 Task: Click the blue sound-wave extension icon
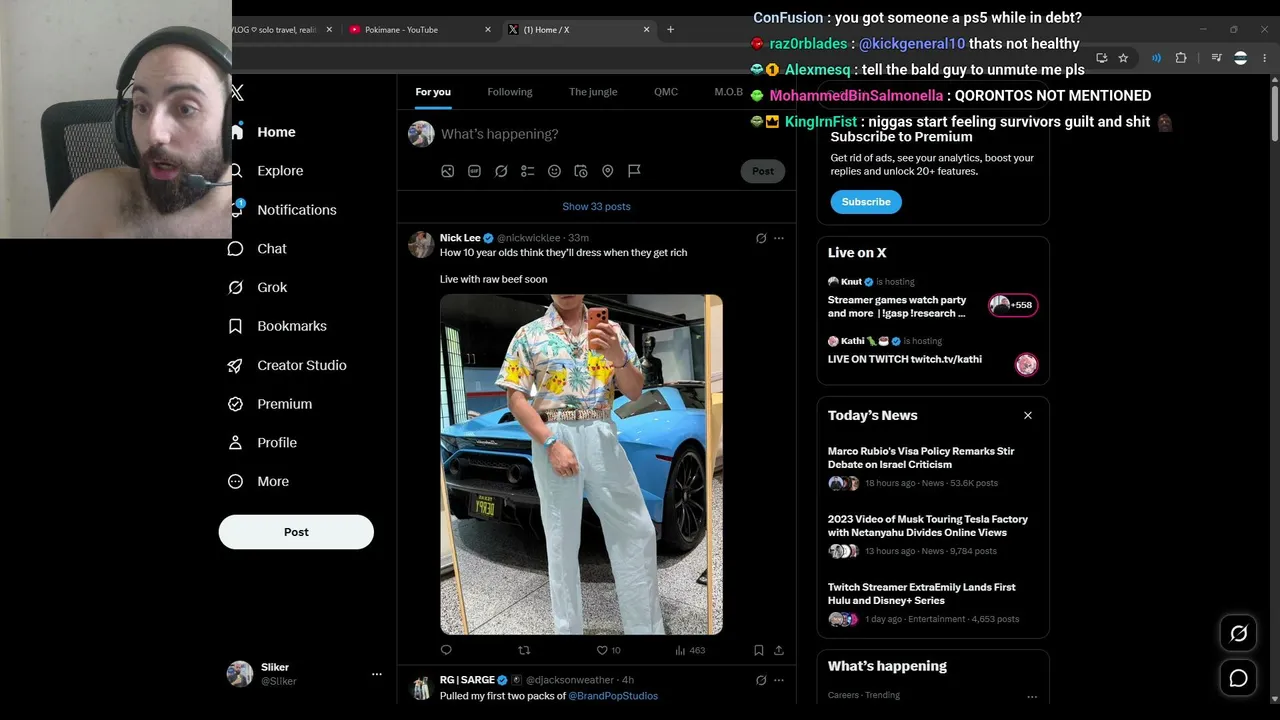1156,58
